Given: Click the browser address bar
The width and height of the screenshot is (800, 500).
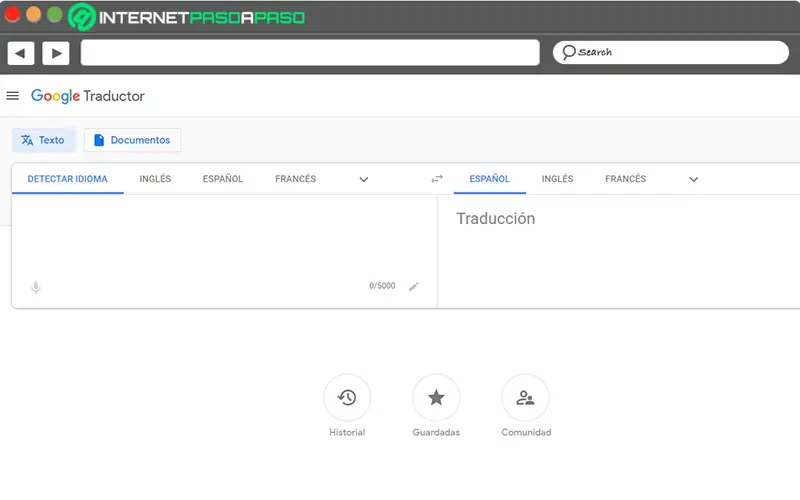Looking at the screenshot, I should coord(310,53).
